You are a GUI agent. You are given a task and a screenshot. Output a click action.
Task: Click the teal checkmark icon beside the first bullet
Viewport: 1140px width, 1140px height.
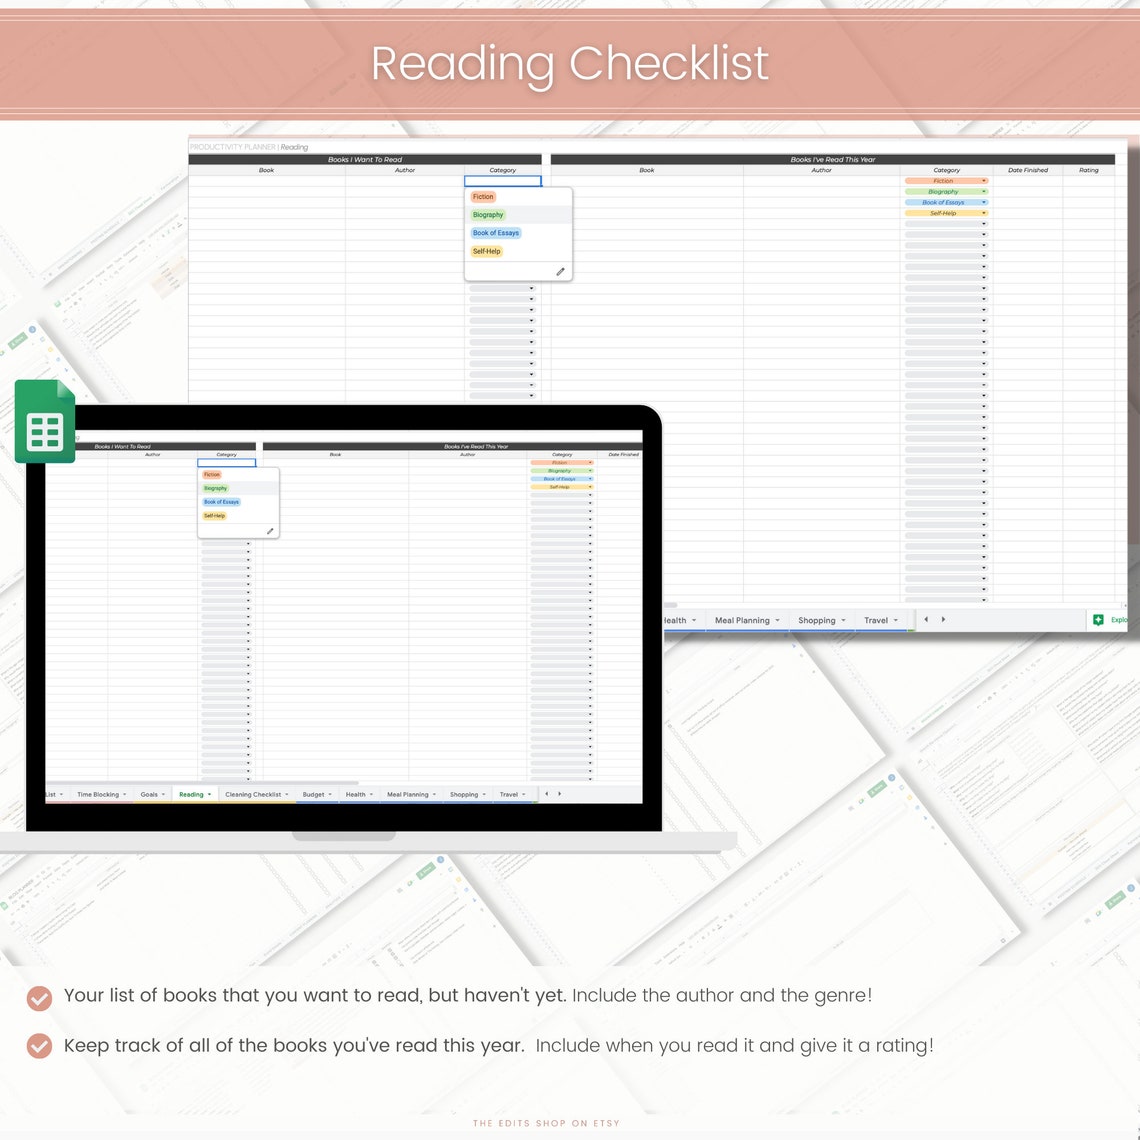pos(38,998)
